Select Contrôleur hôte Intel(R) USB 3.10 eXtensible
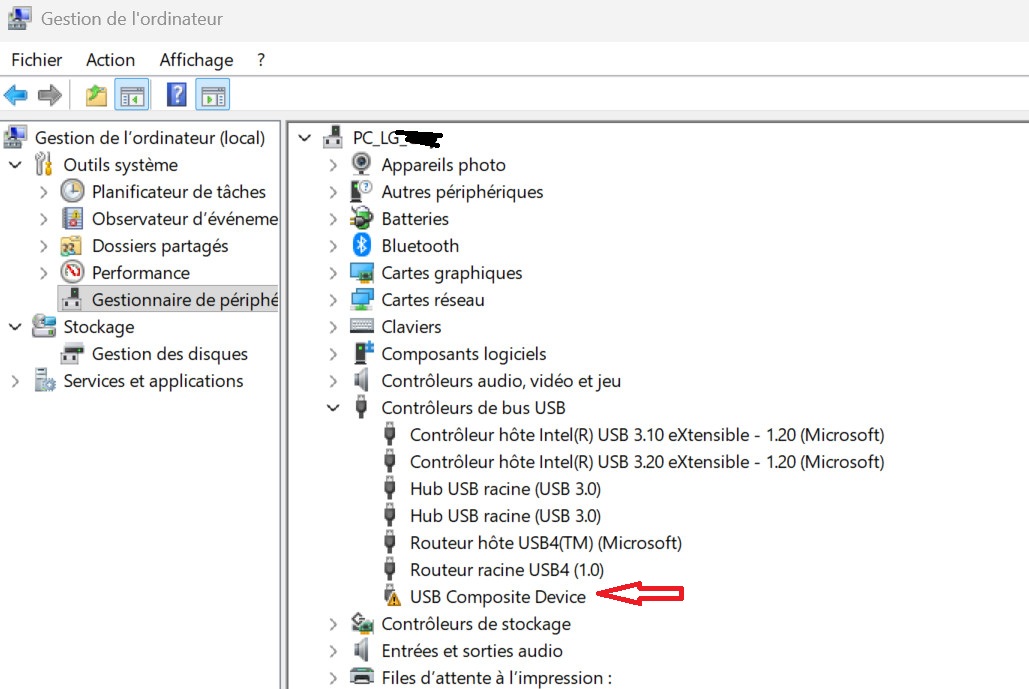The height and width of the screenshot is (689, 1029). point(646,435)
